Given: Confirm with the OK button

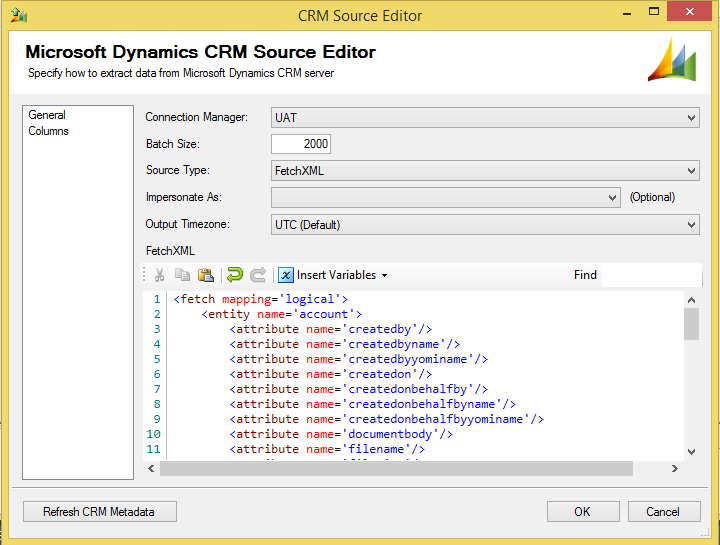Looking at the screenshot, I should pos(583,512).
